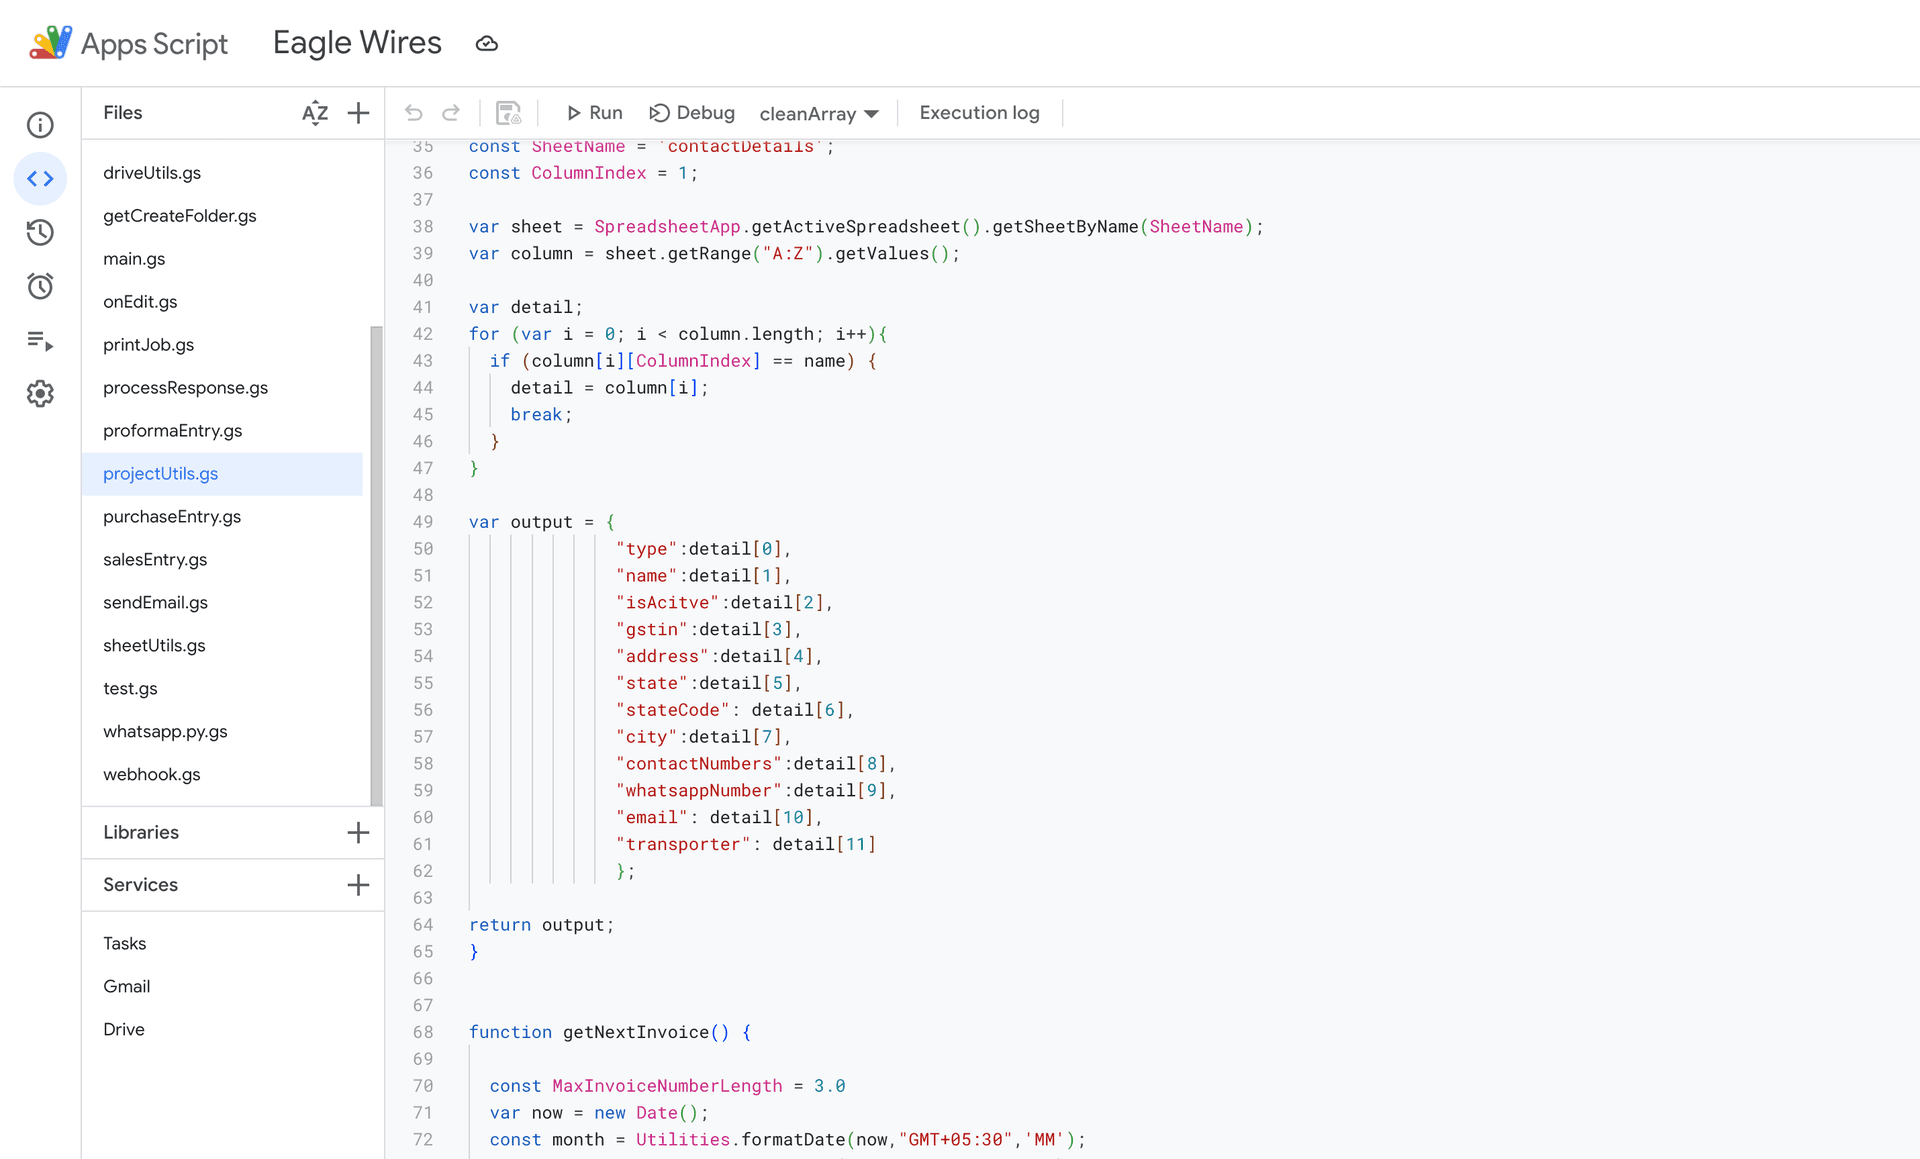Viewport: 1920px width, 1159px height.
Task: Open the Triggers alarm clock icon
Action: (40, 287)
